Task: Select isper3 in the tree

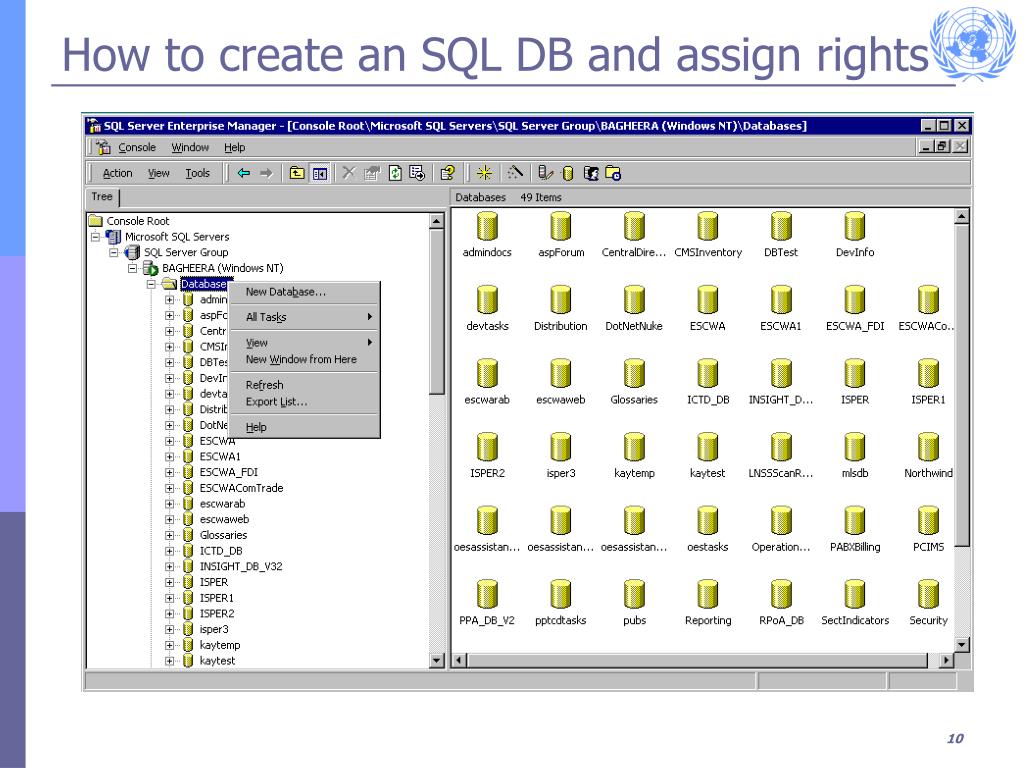Action: tap(214, 630)
